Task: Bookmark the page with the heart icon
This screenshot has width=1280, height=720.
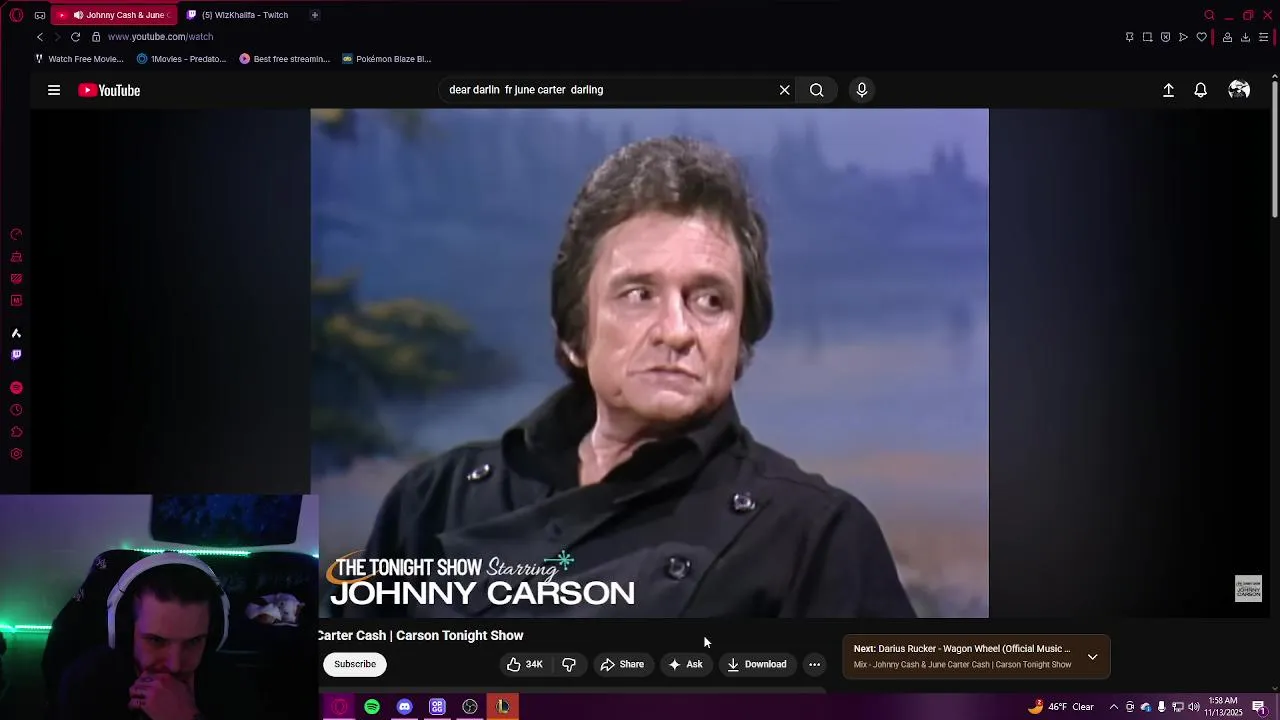Action: coord(1201,37)
